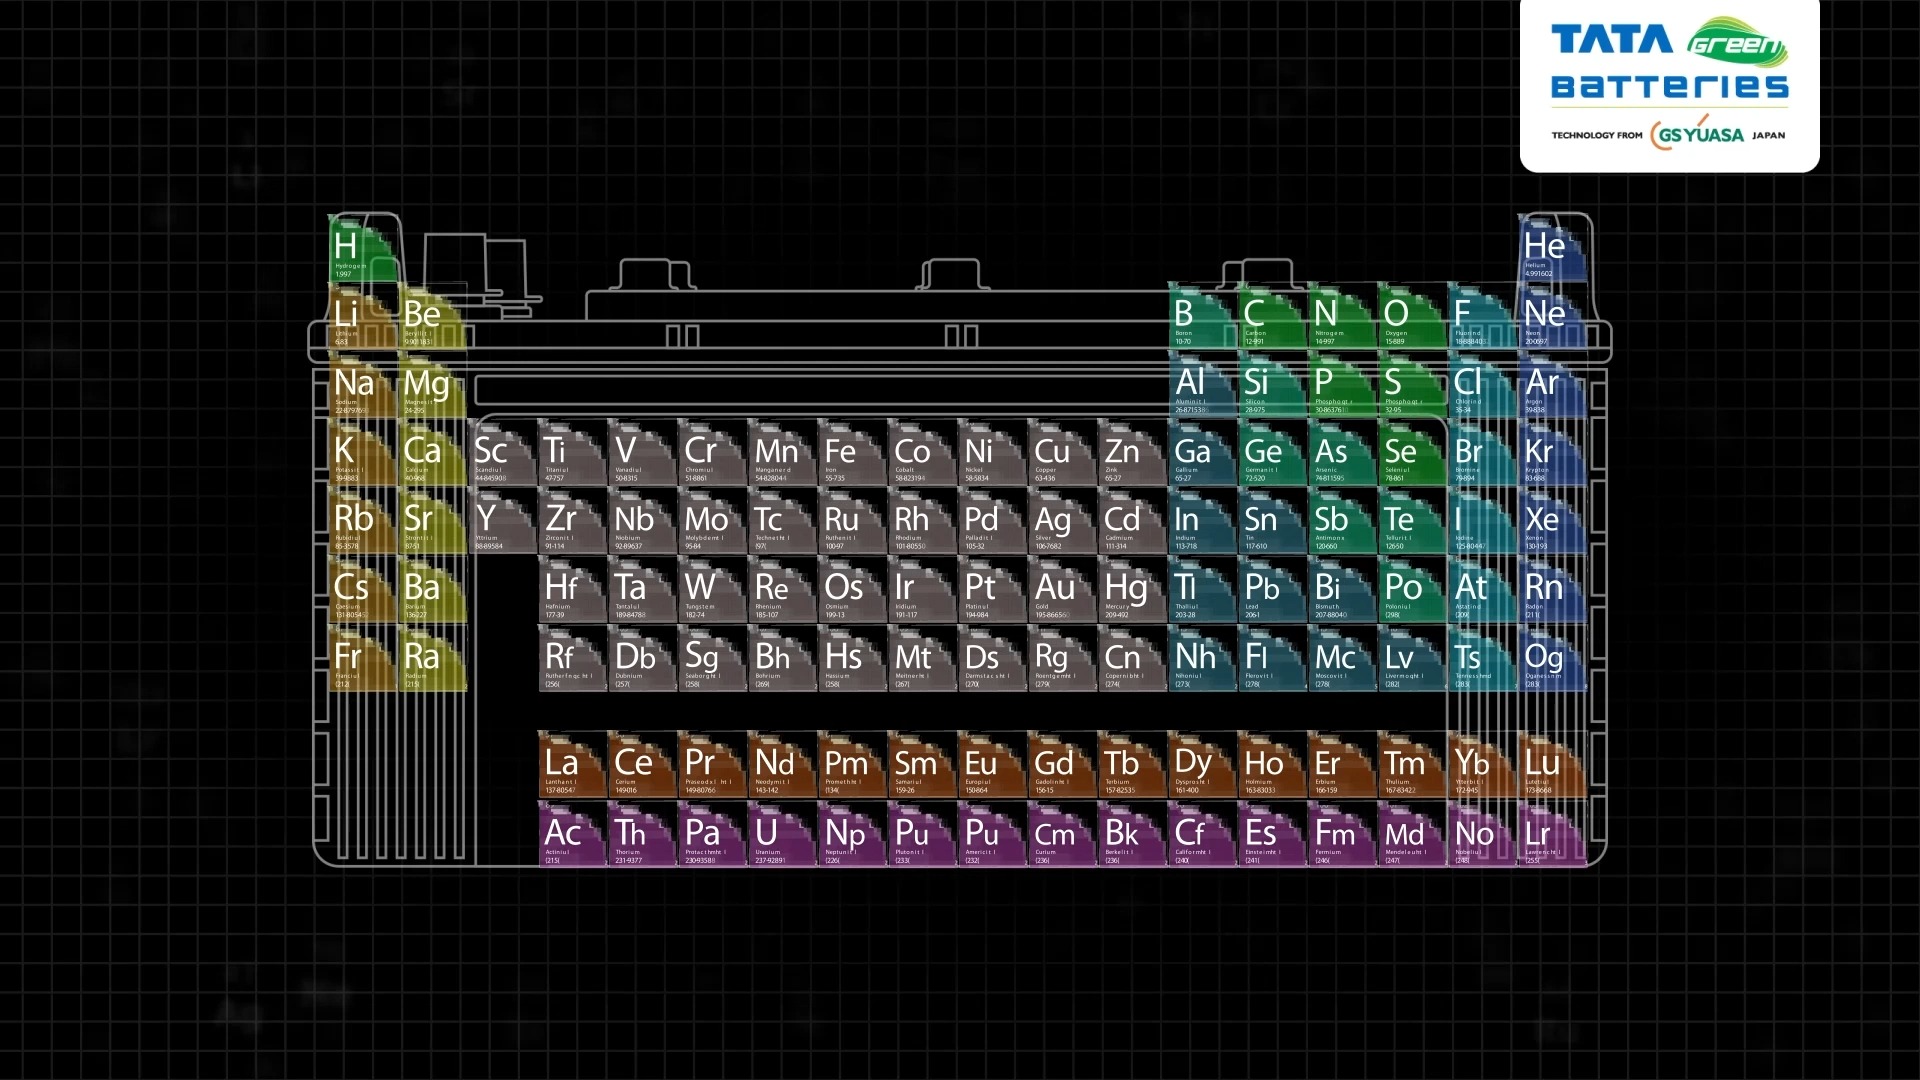Screen dimensions: 1920x1080
Task: Select the Gold (Au) element tile
Action: [x=1062, y=589]
